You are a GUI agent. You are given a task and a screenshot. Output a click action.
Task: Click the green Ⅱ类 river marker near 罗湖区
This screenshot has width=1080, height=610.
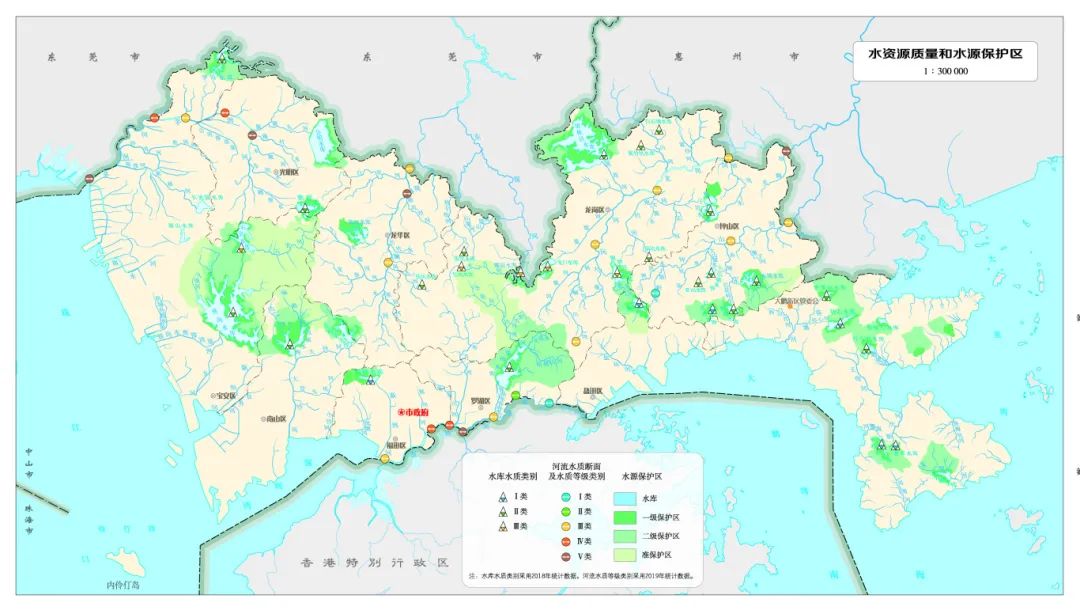[x=515, y=395]
